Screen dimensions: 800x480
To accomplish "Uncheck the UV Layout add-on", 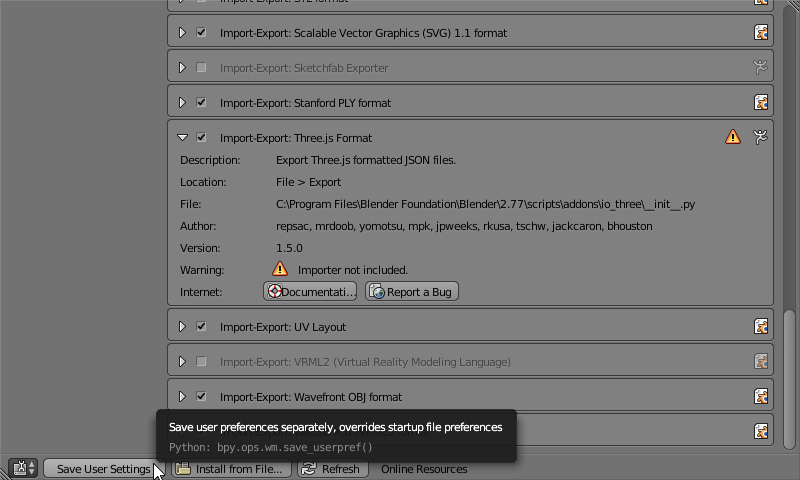I will pyautogui.click(x=201, y=326).
